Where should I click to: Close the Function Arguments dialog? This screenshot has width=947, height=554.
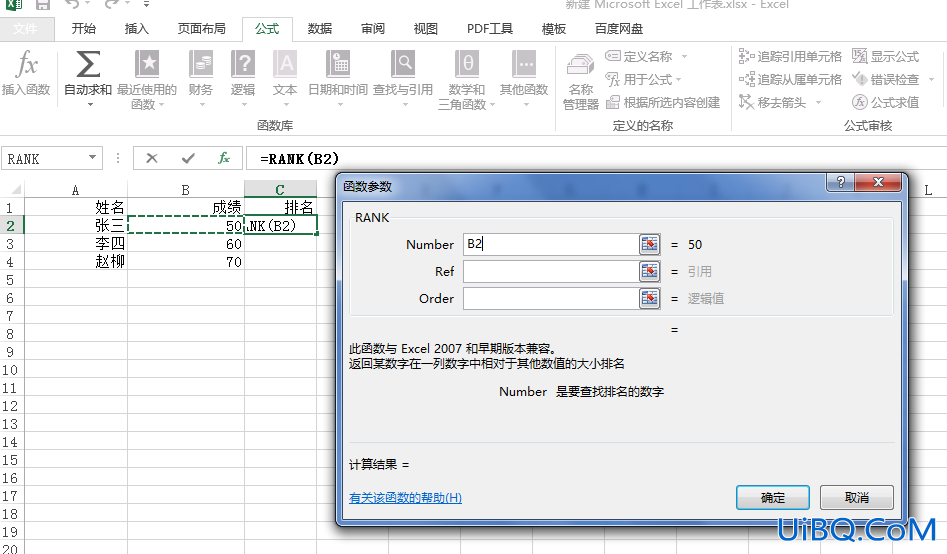click(878, 182)
